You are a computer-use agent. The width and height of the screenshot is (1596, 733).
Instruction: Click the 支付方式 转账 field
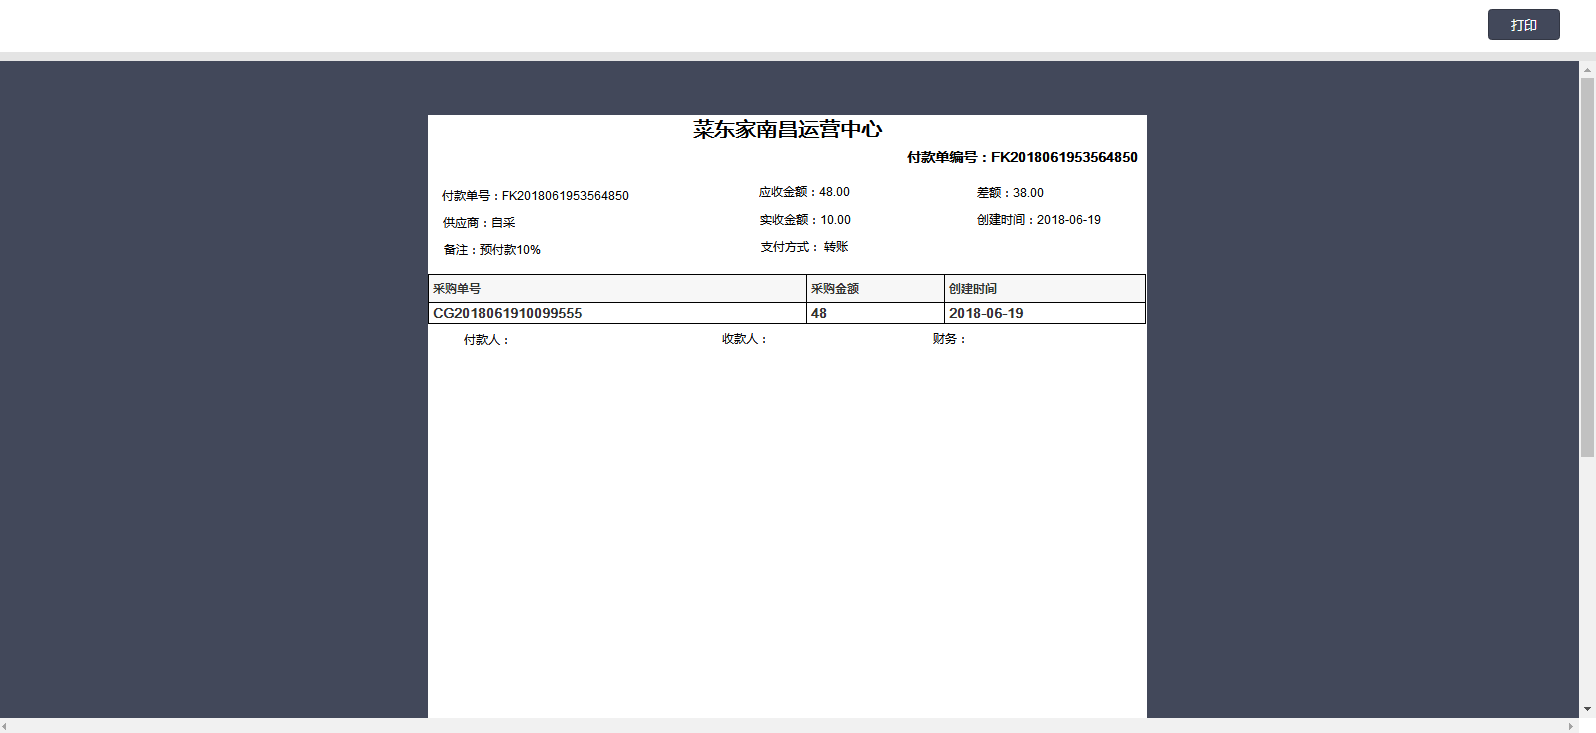tap(804, 247)
